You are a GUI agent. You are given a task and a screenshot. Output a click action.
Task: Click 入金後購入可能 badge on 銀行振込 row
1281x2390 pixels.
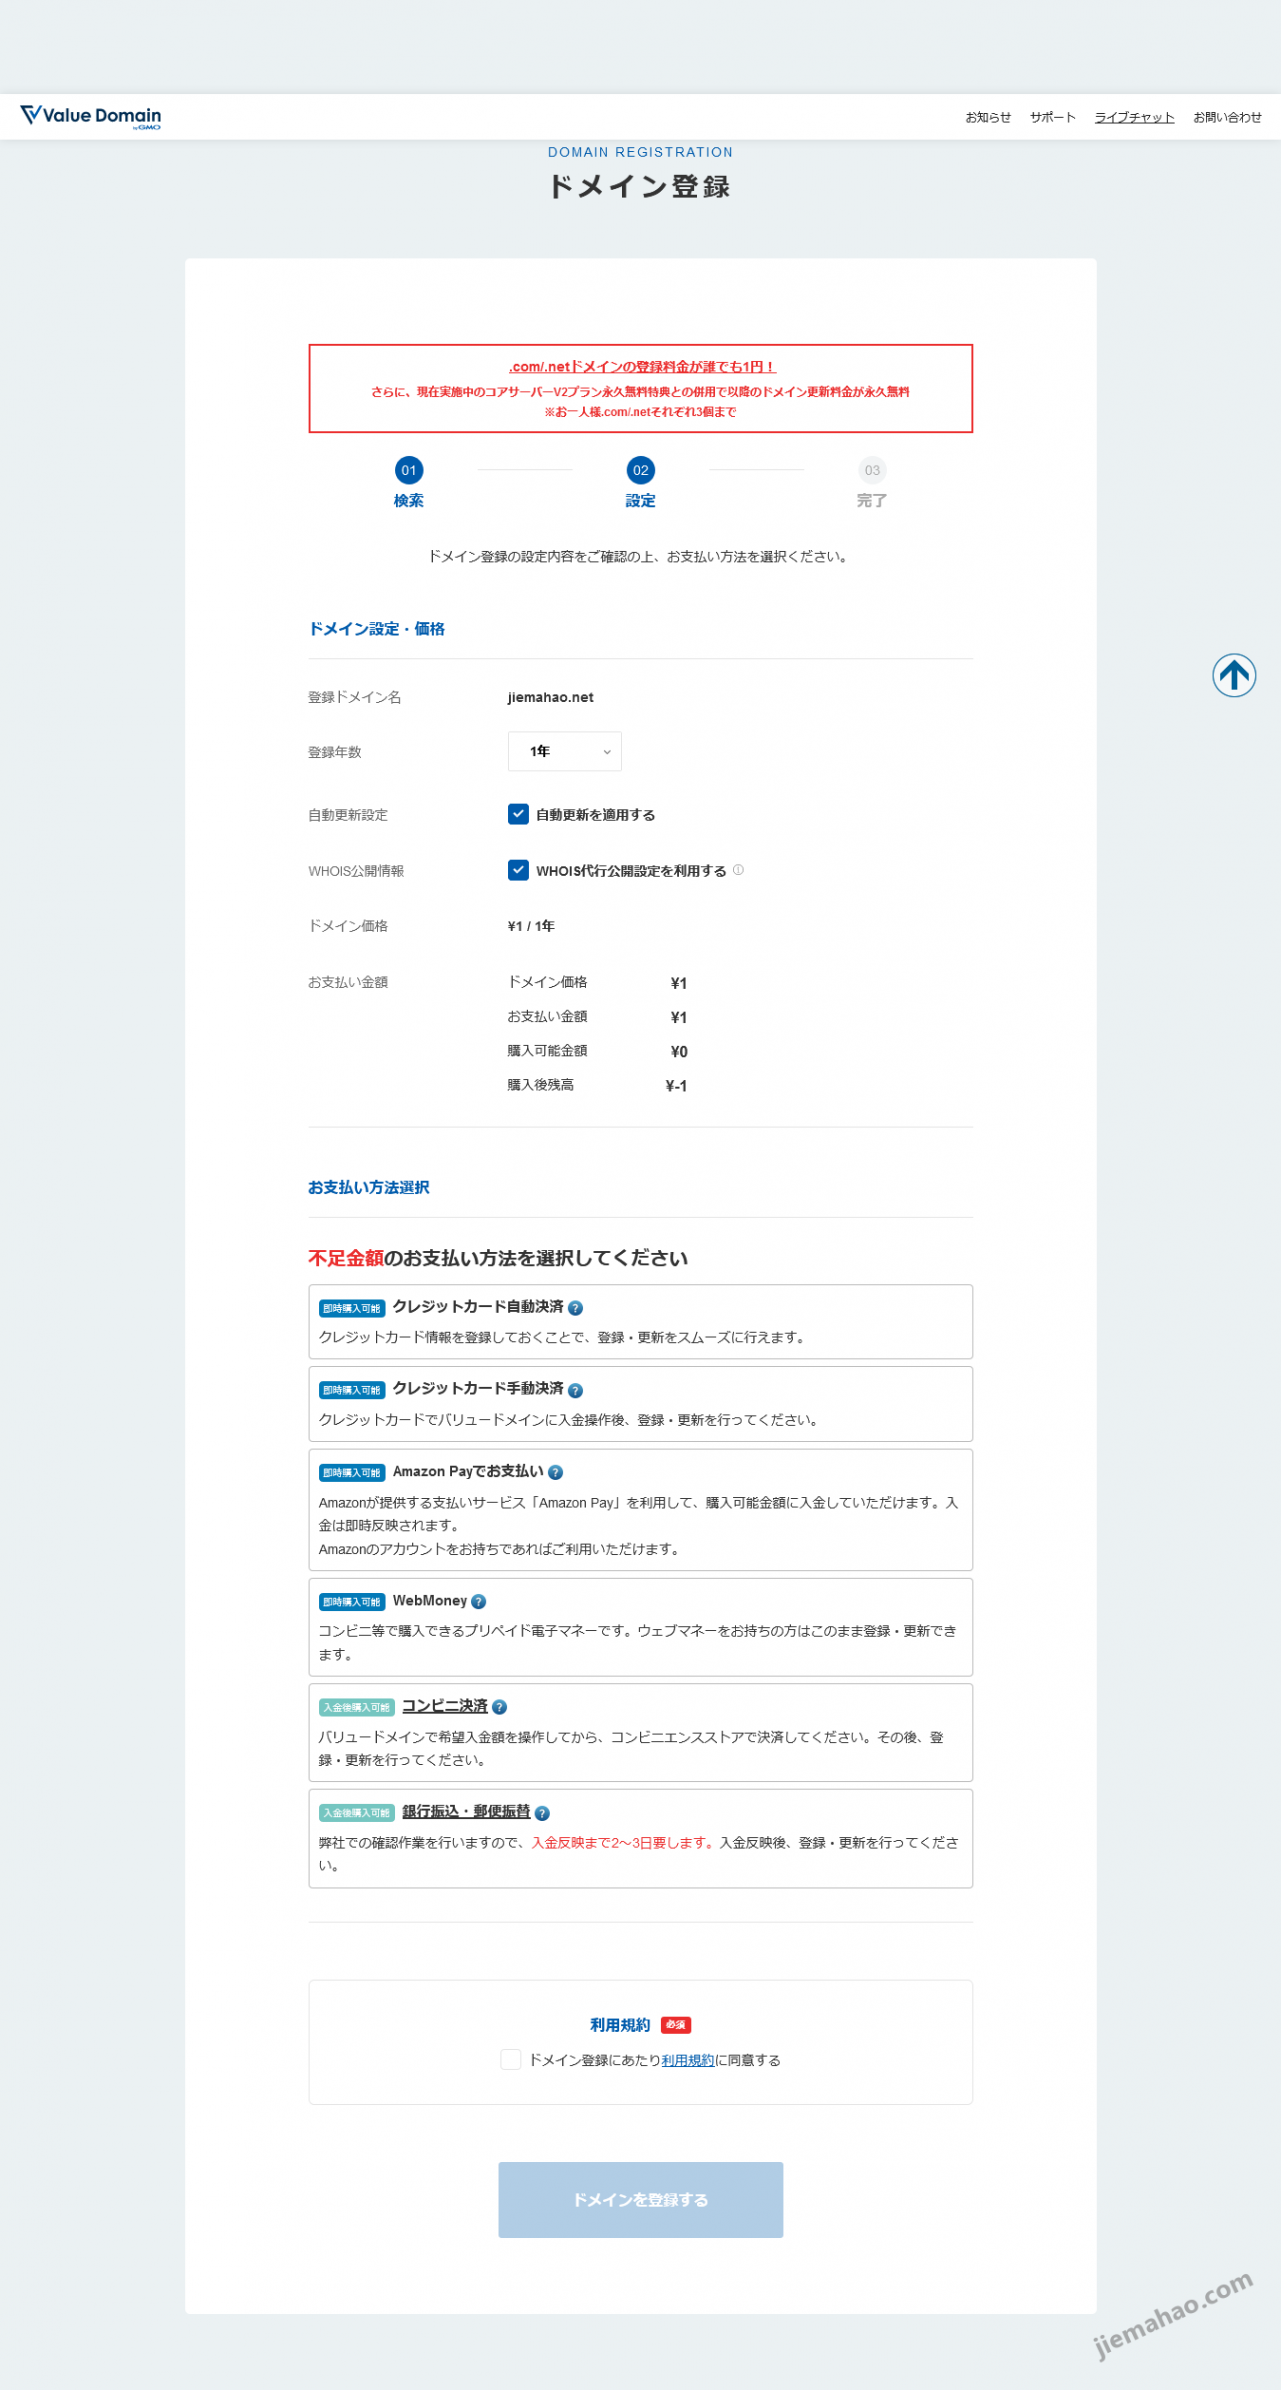click(x=357, y=1813)
